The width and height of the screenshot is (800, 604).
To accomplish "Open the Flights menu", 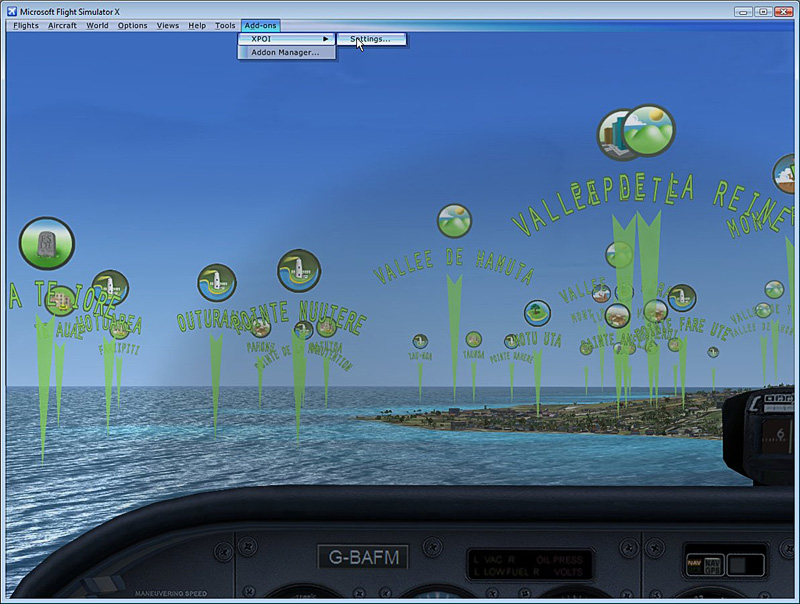I will click(26, 25).
